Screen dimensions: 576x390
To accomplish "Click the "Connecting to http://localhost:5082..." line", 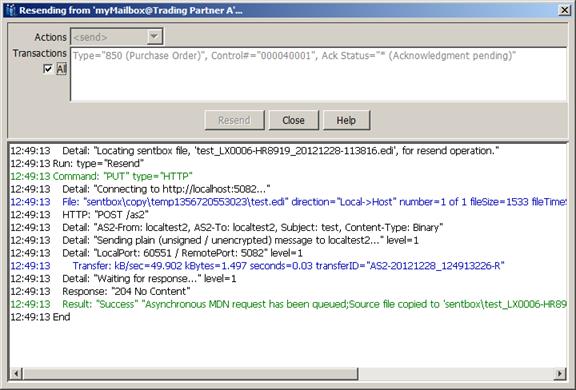I will [140, 189].
